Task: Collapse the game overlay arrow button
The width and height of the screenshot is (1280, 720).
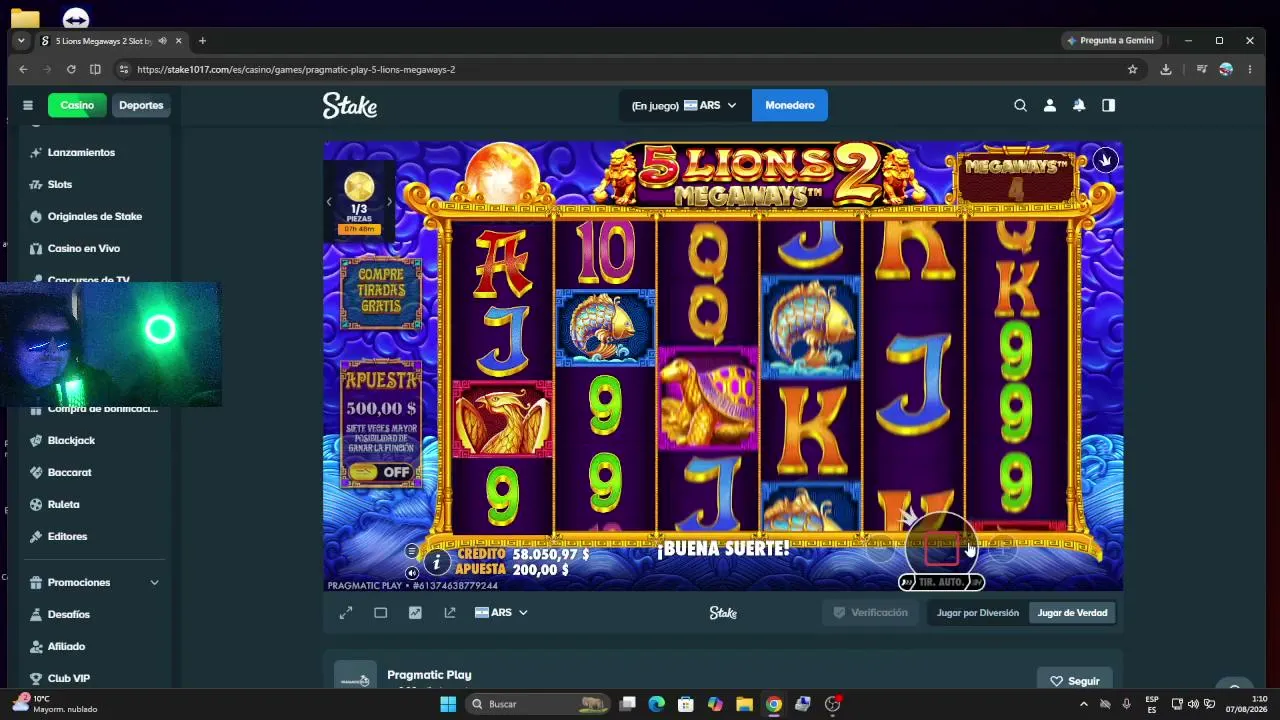Action: click(1105, 160)
